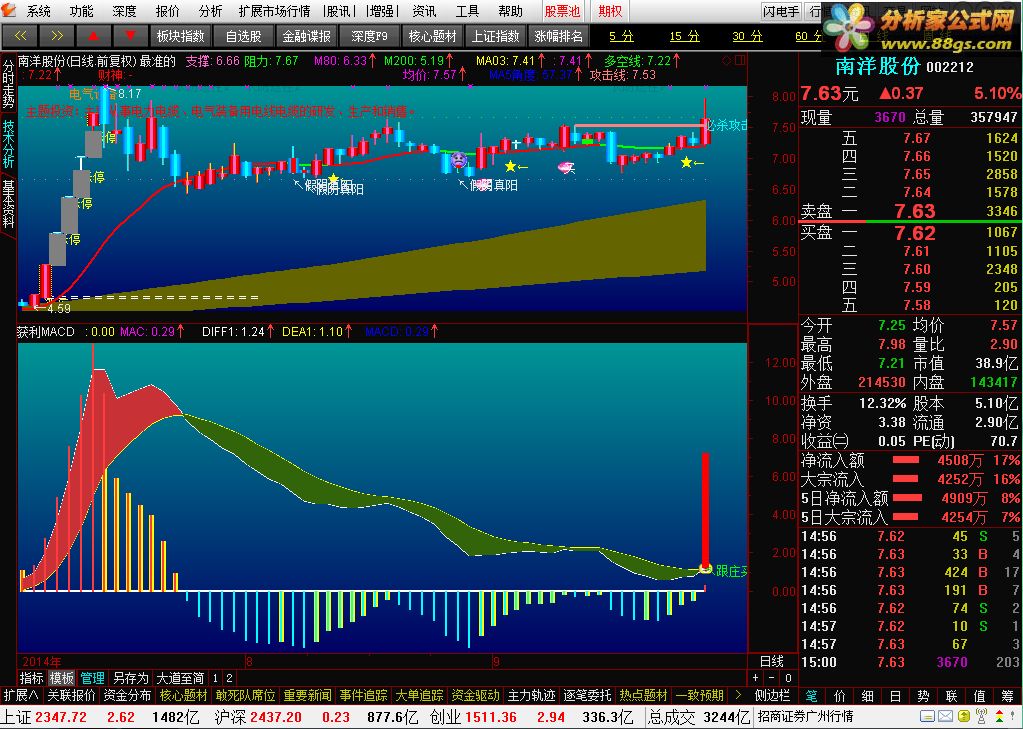This screenshot has width=1023, height=729.
Task: Expand the 扩展∧ panel
Action: [21, 696]
